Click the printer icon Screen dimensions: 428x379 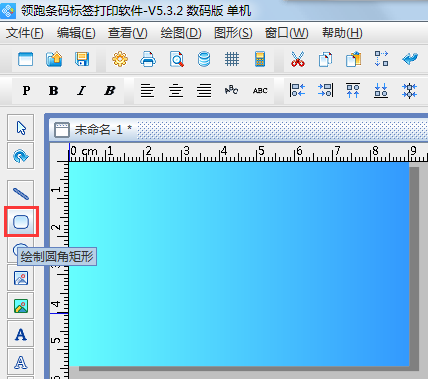148,59
